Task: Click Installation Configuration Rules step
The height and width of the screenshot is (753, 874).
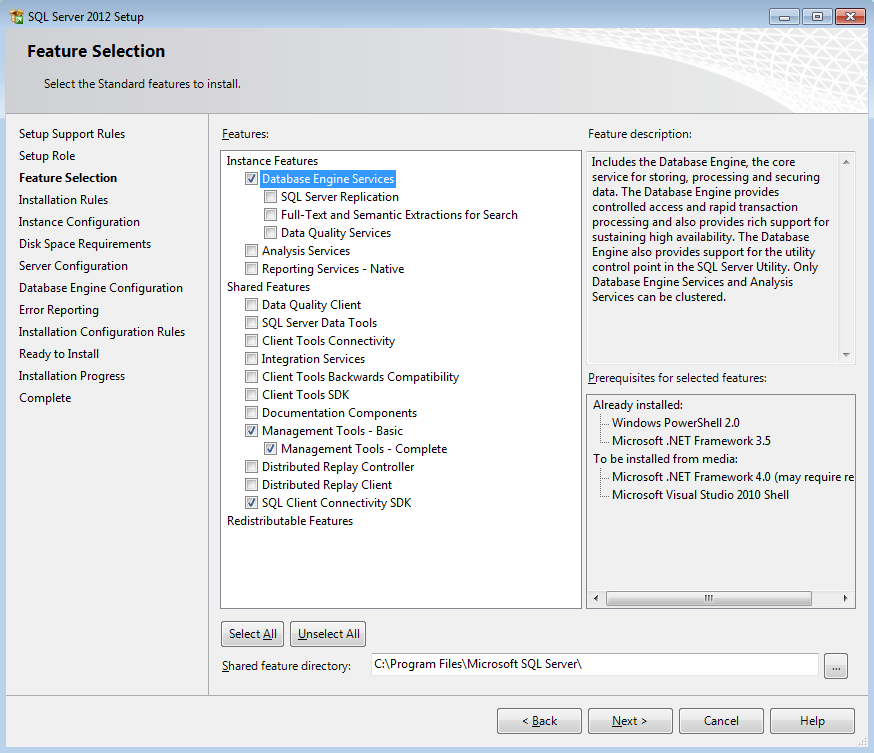Action: 101,332
